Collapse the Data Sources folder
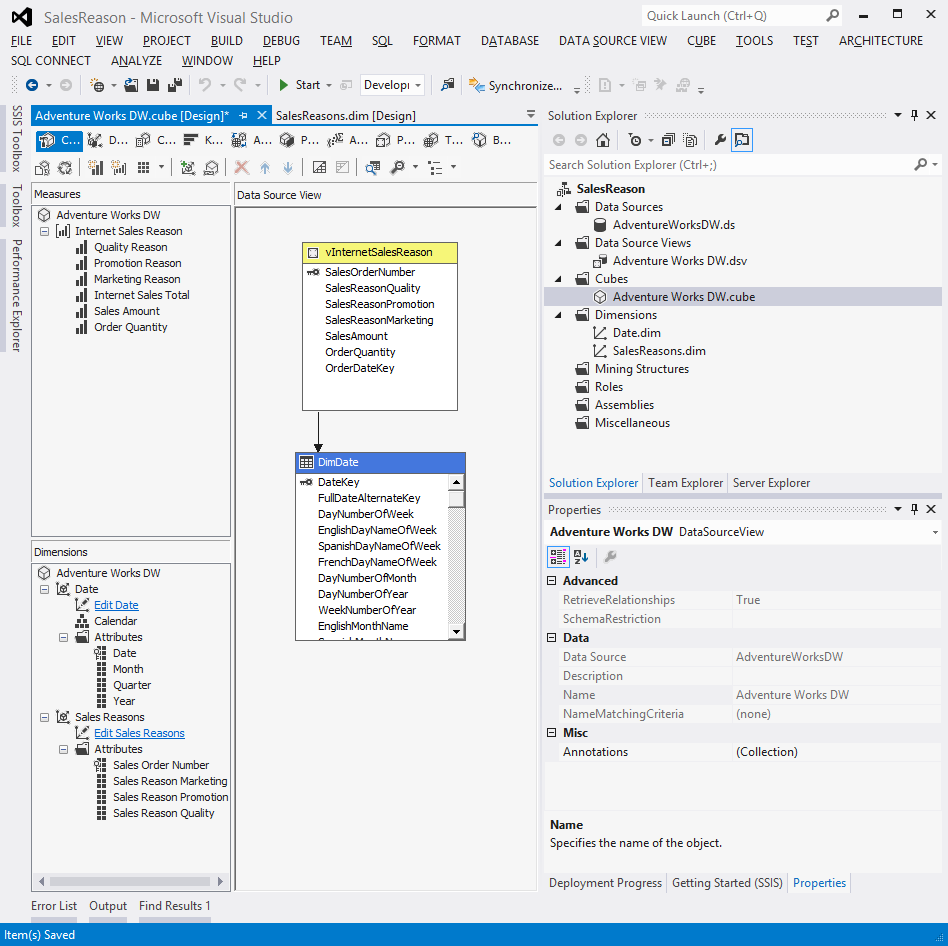The width and height of the screenshot is (948, 946). point(559,207)
